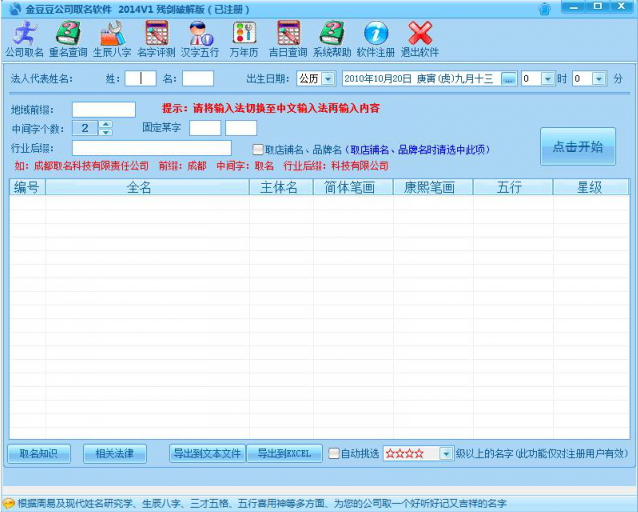Toggle the 自动挑选 checkbox
638x512 pixels.
tap(334, 454)
